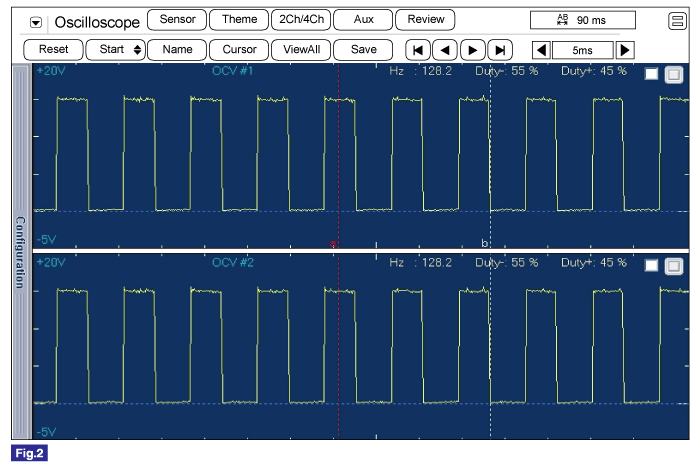Toggle OCV #2 white square checkbox

tap(651, 266)
